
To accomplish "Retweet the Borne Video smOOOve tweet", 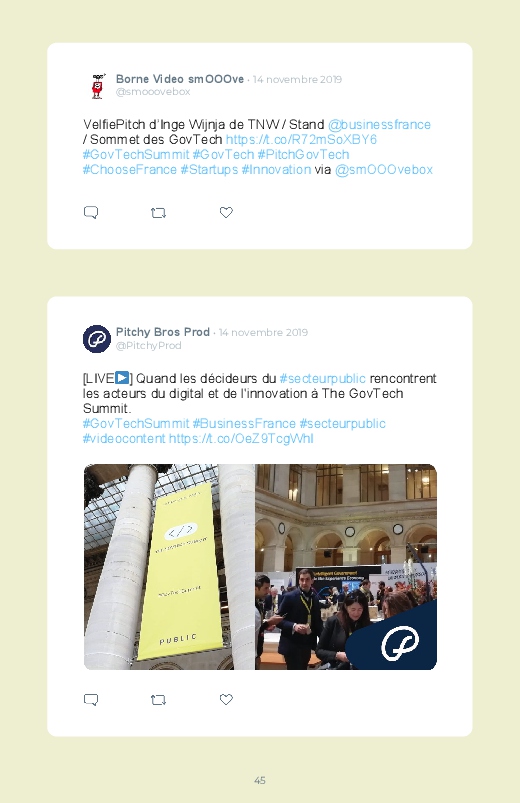I will [158, 213].
